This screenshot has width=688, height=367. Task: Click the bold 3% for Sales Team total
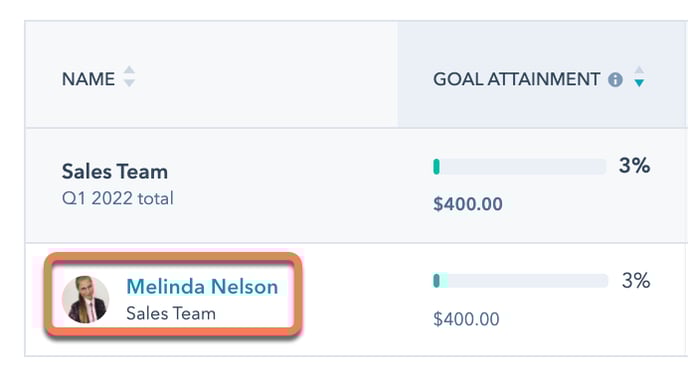coord(634,166)
